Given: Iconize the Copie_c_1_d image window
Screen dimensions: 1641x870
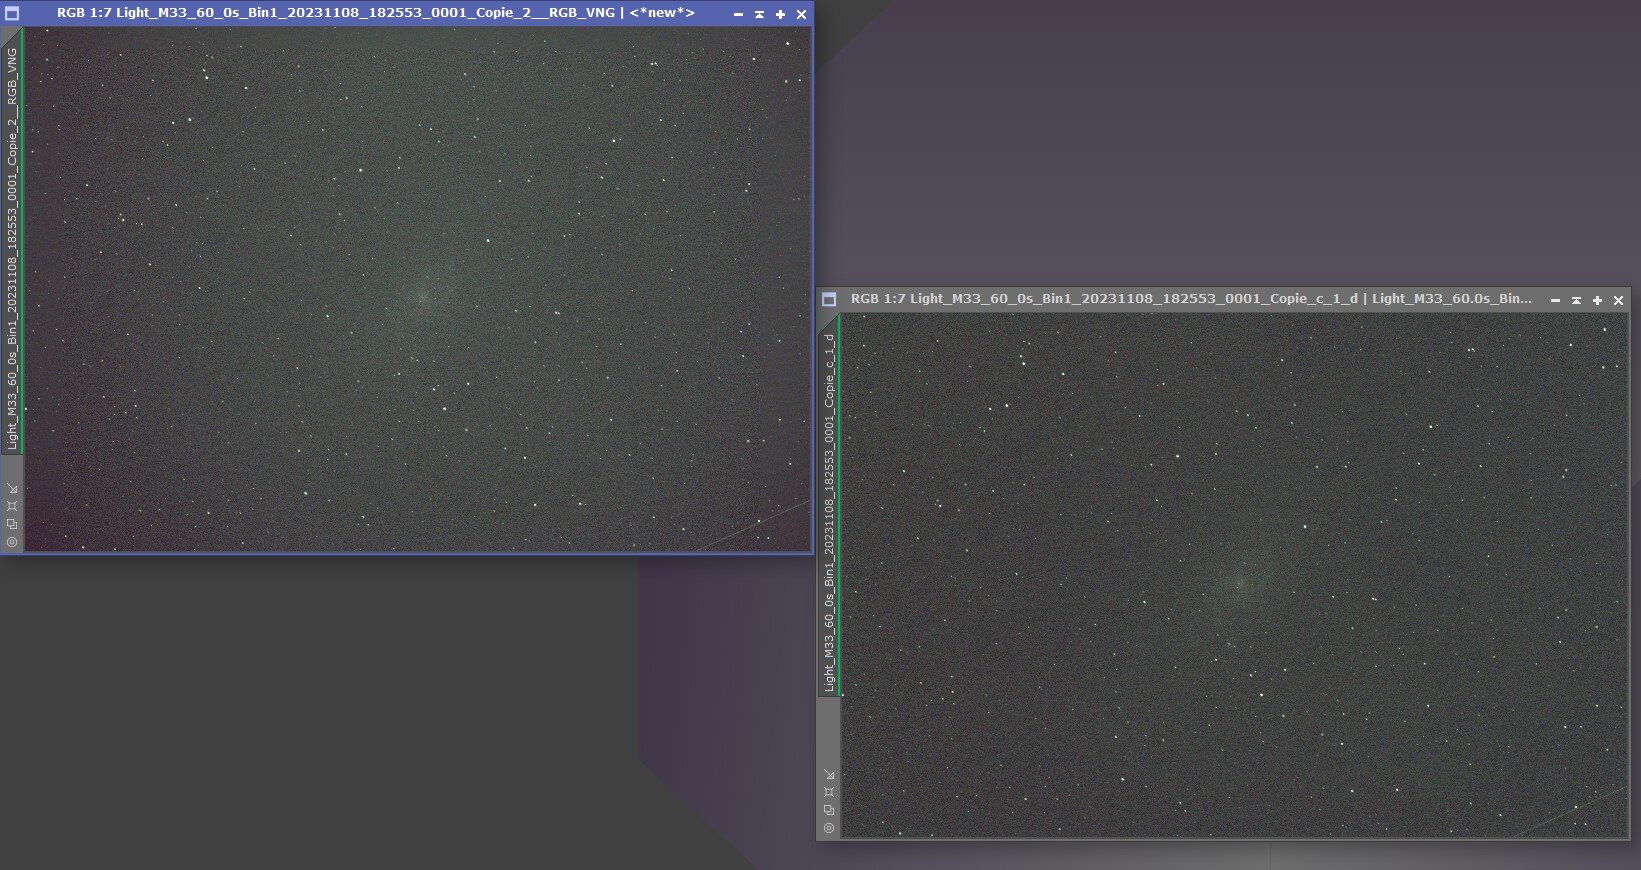Looking at the screenshot, I should 1555,300.
